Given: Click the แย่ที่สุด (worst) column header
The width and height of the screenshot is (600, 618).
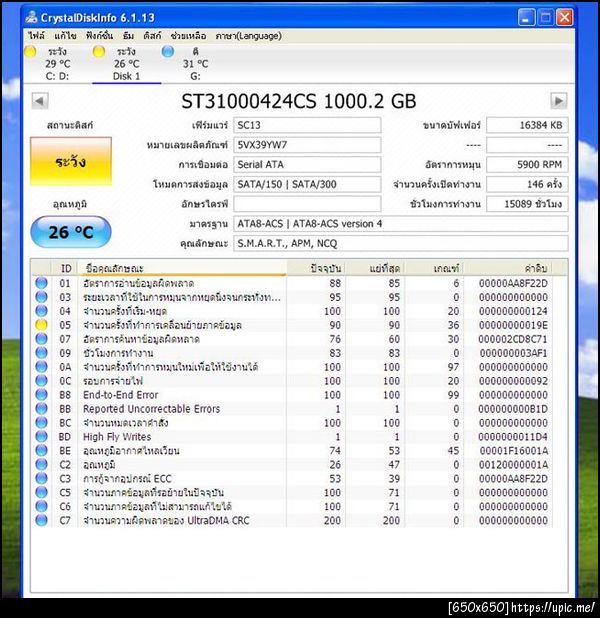Looking at the screenshot, I should [375, 268].
